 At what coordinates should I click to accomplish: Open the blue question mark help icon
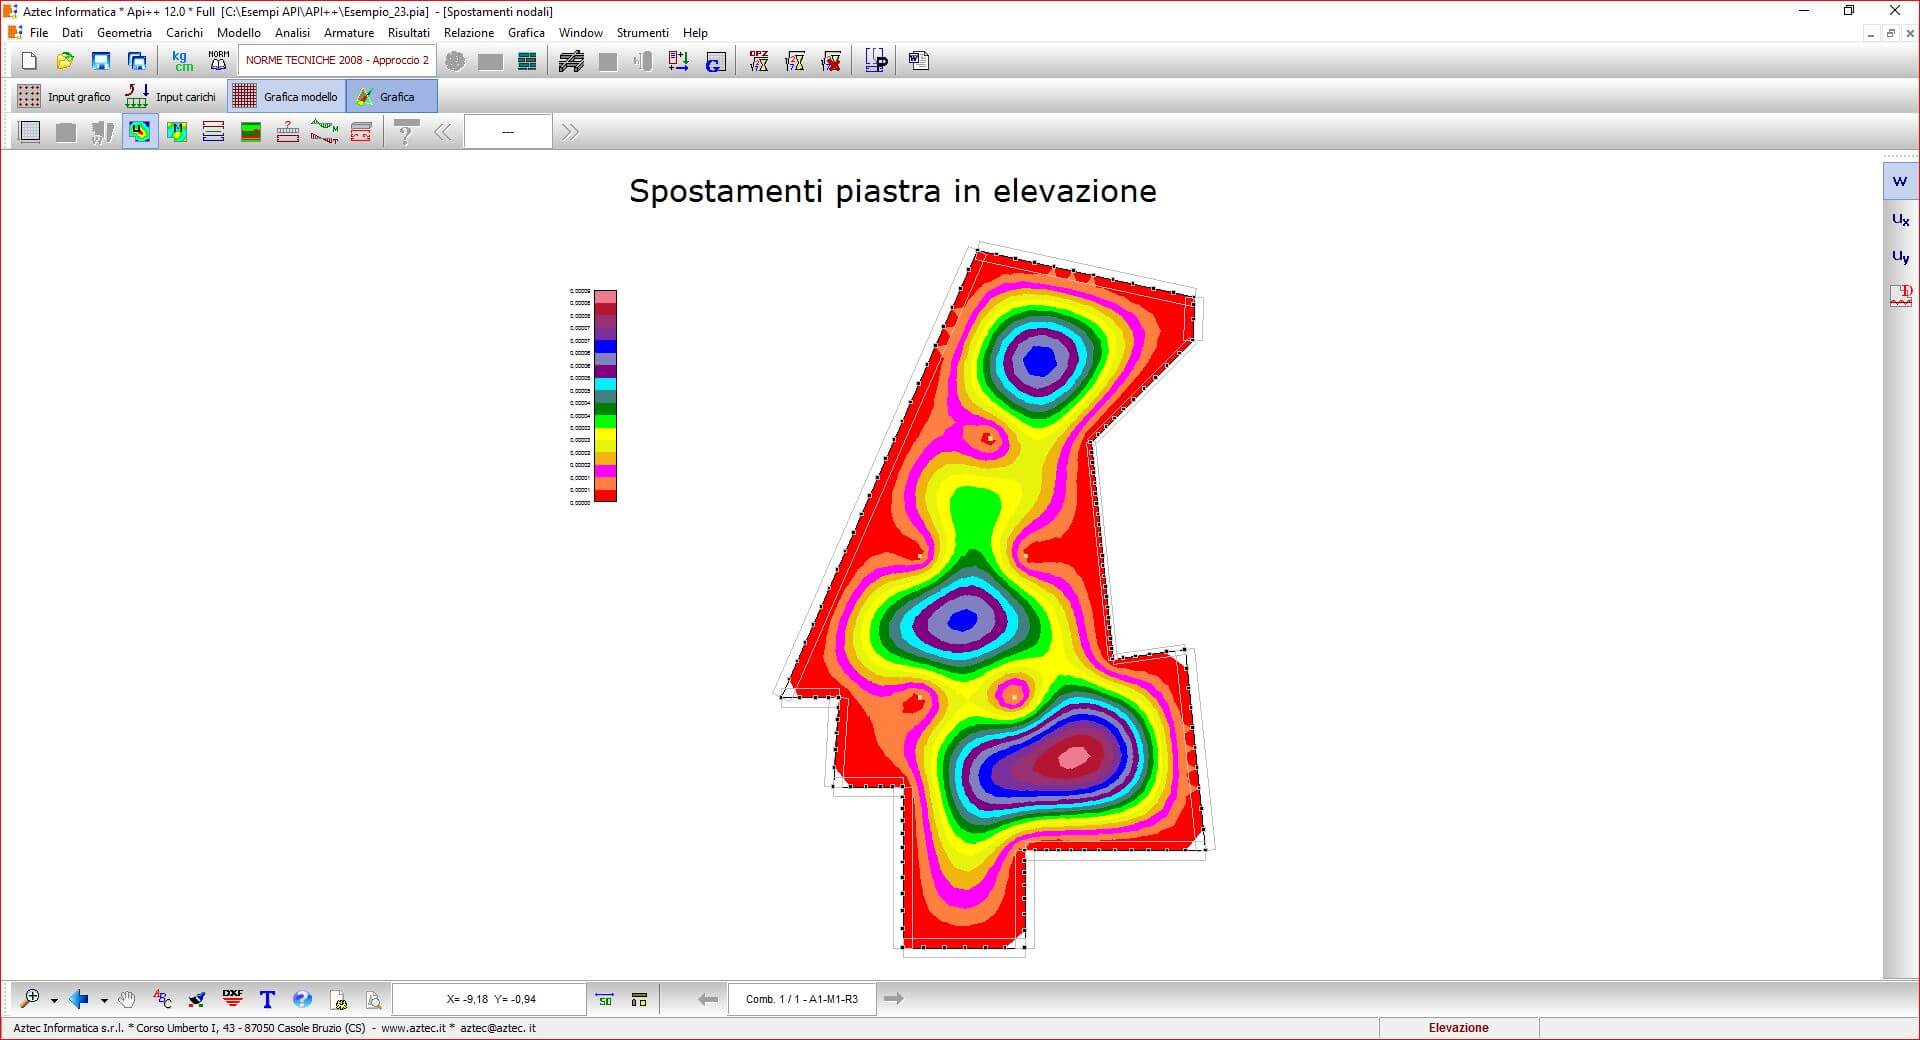click(x=302, y=999)
